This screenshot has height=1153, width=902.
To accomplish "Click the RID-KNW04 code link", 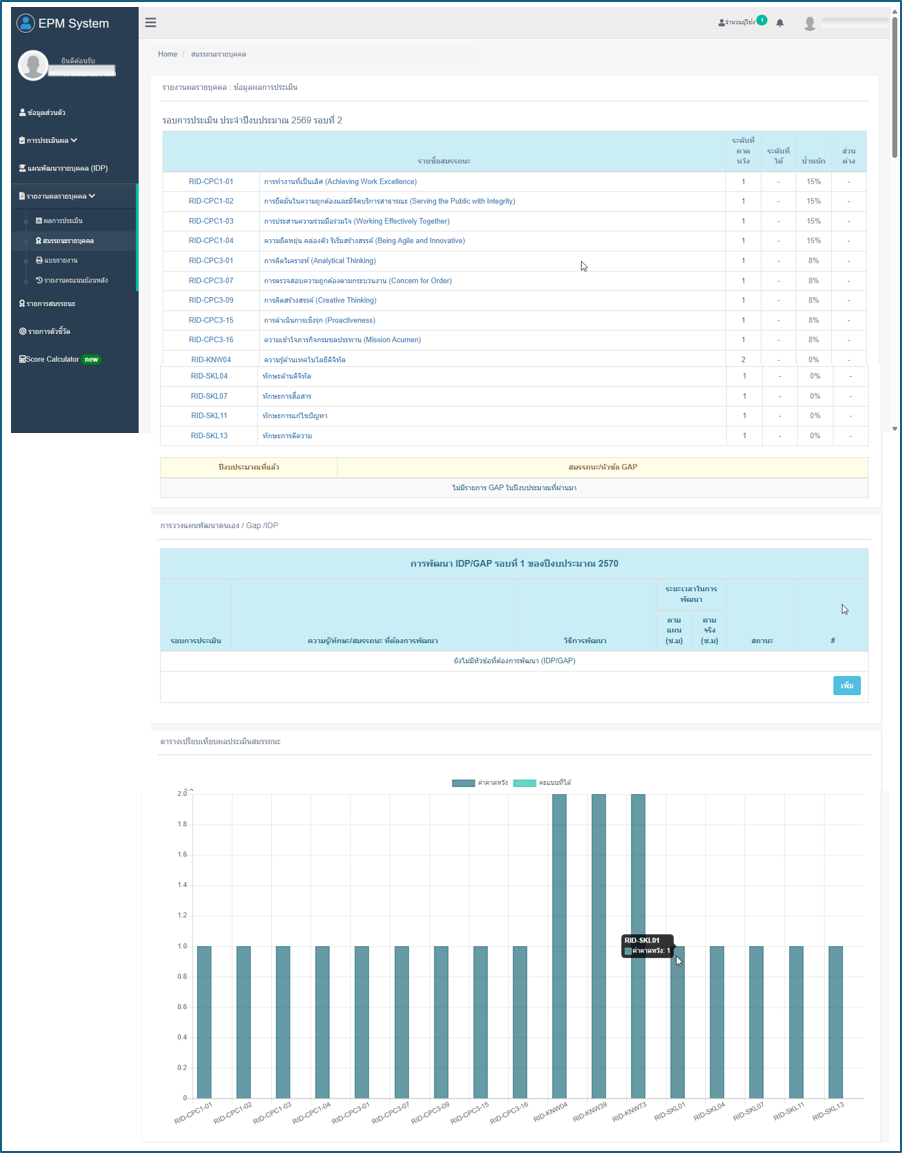I will (x=211, y=360).
